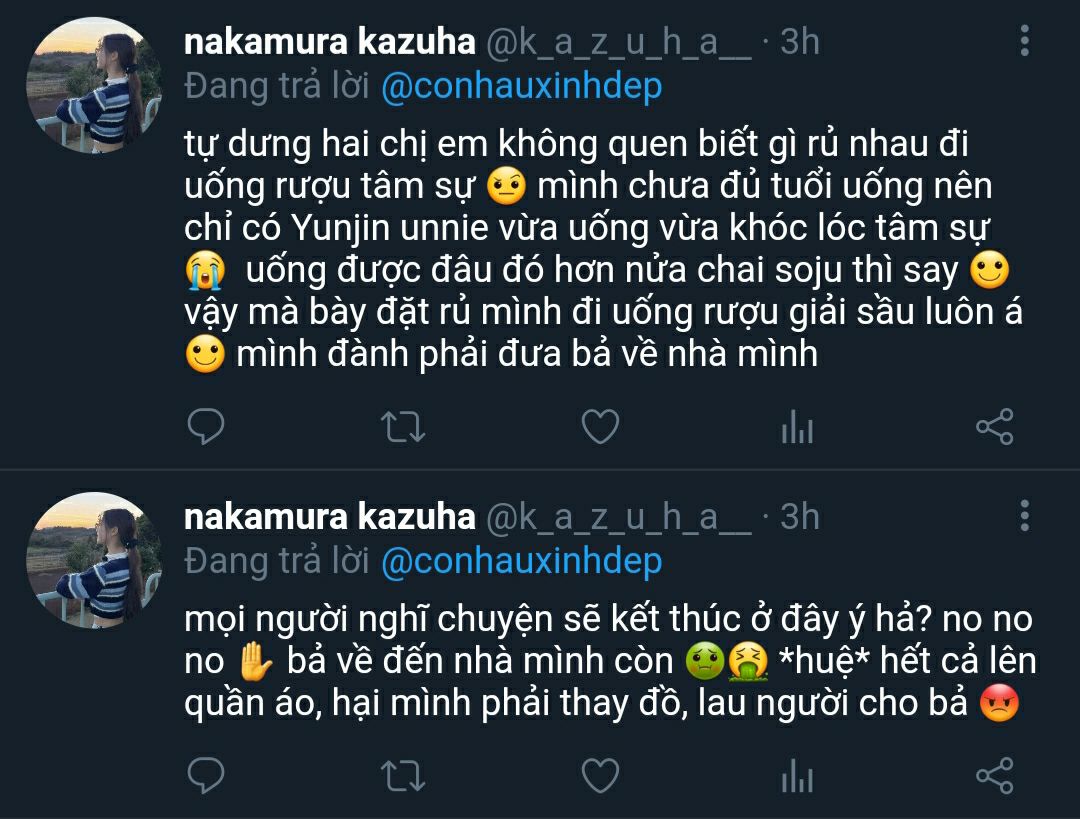The width and height of the screenshot is (1080, 819).
Task: Retweet the first tweet about Yunjin unnie
Action: click(x=405, y=427)
